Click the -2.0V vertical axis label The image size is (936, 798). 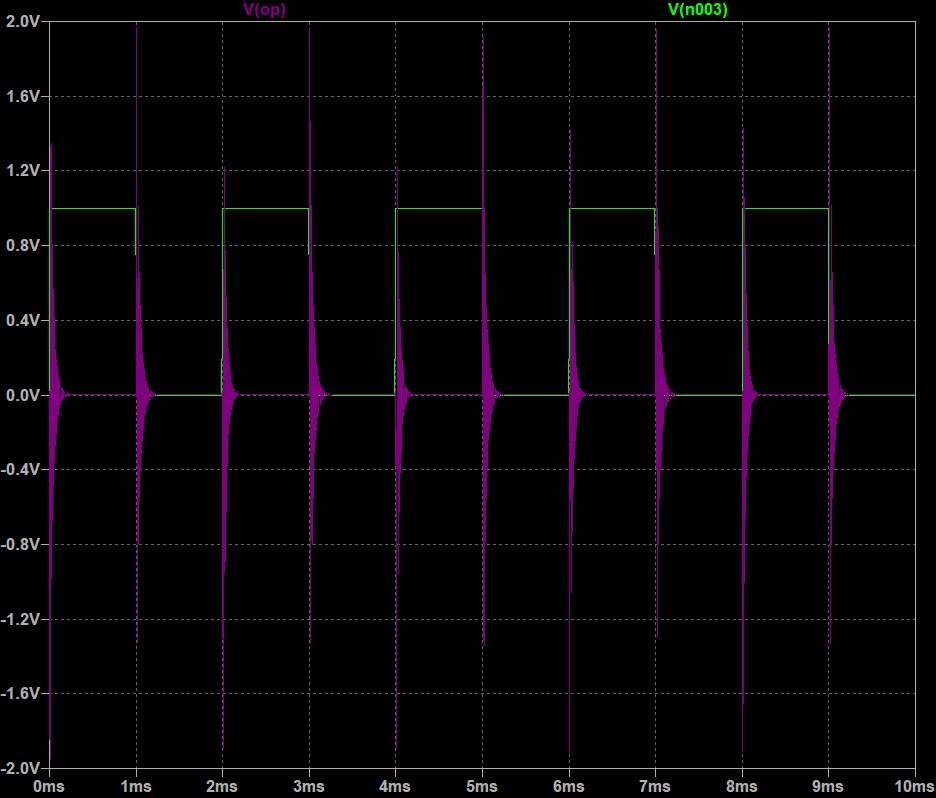point(20,768)
